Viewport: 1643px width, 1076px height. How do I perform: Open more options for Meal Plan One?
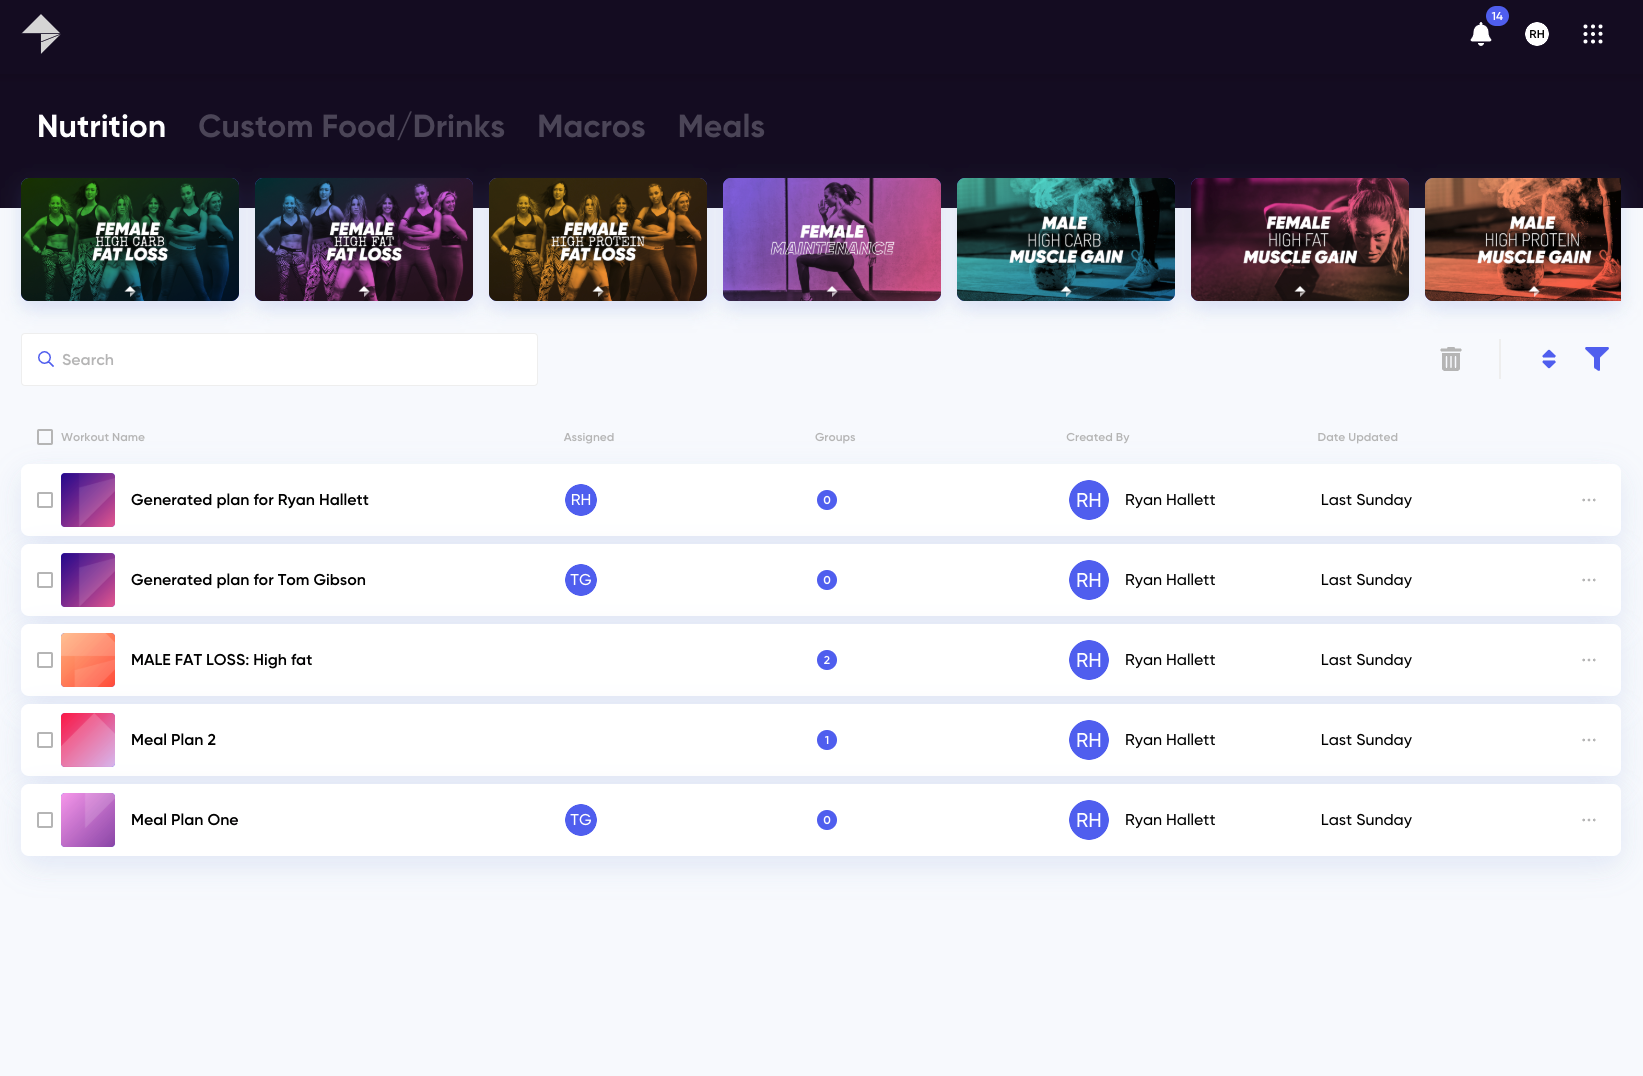click(x=1589, y=820)
